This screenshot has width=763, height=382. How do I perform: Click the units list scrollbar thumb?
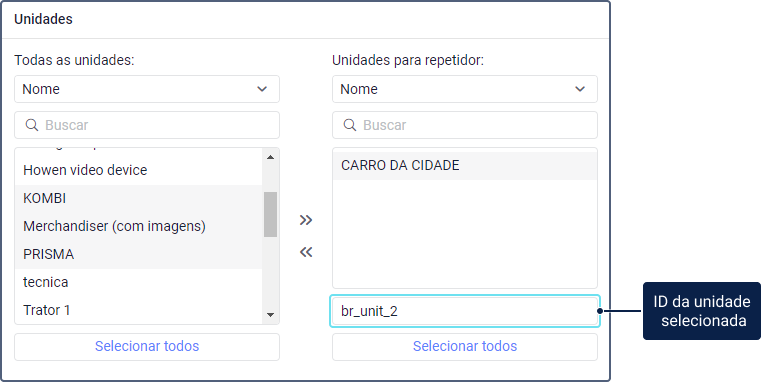pos(271,215)
